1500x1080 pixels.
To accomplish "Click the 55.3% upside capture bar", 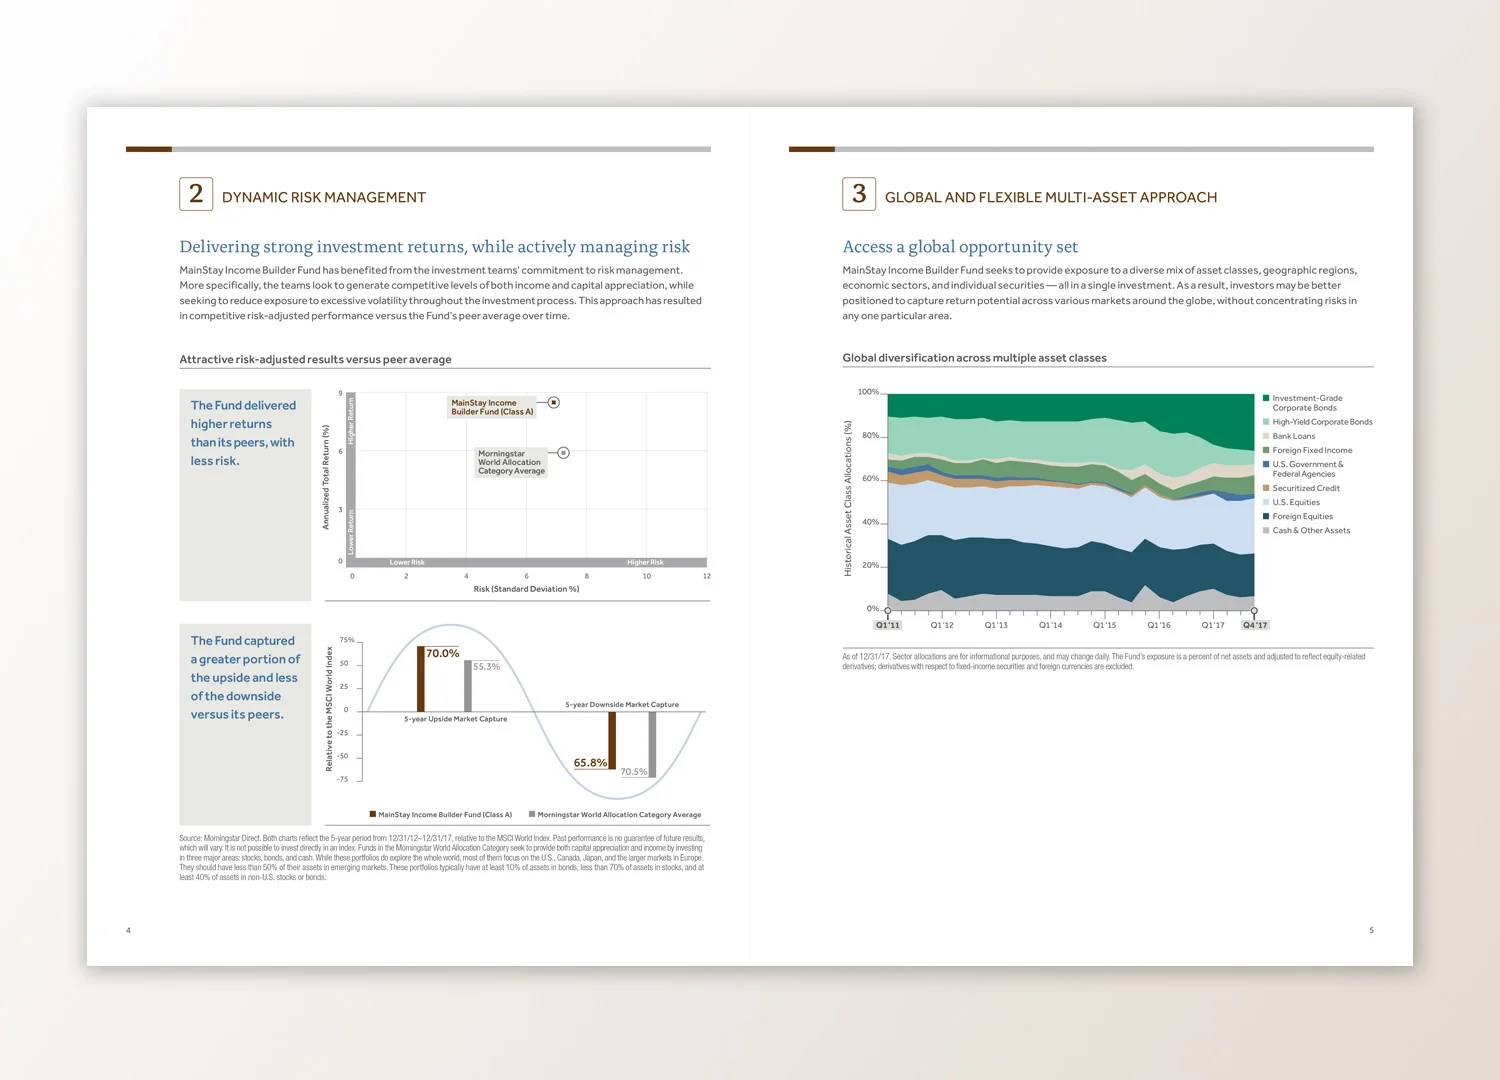I will coord(468,686).
